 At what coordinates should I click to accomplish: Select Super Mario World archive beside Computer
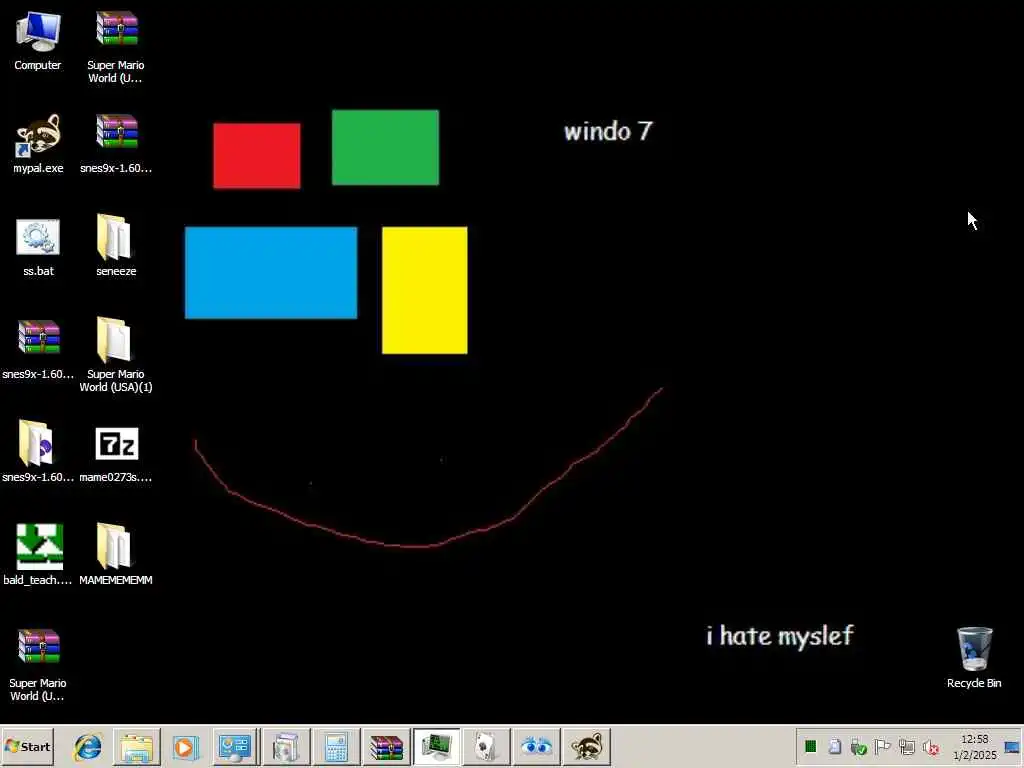(x=116, y=47)
